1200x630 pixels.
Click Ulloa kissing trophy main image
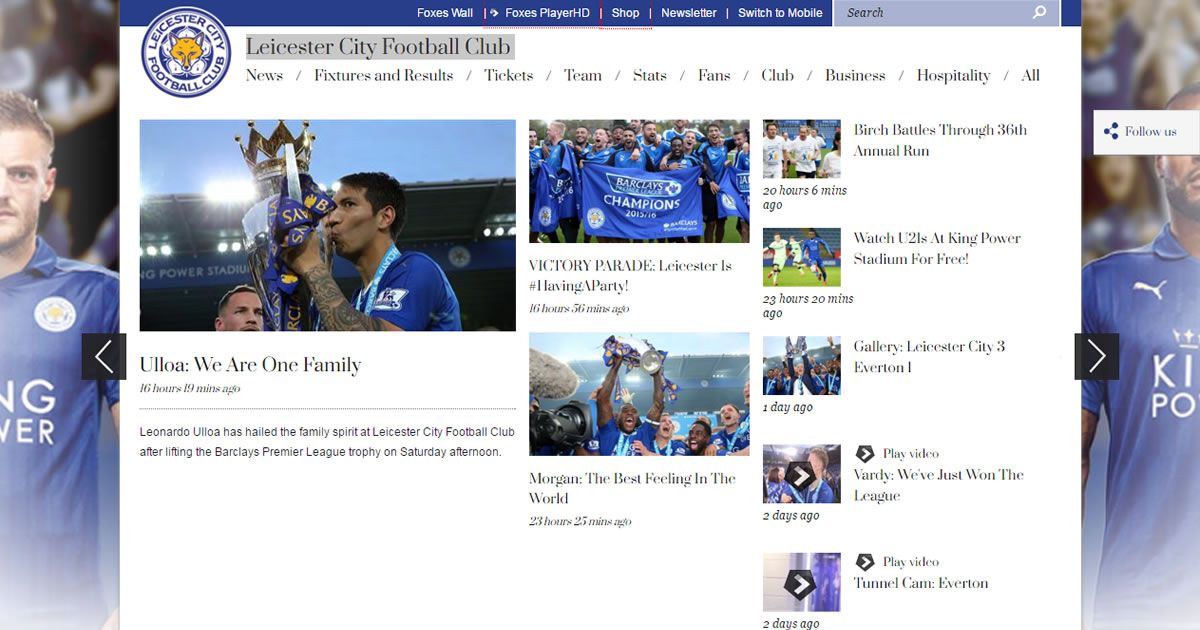(x=328, y=225)
